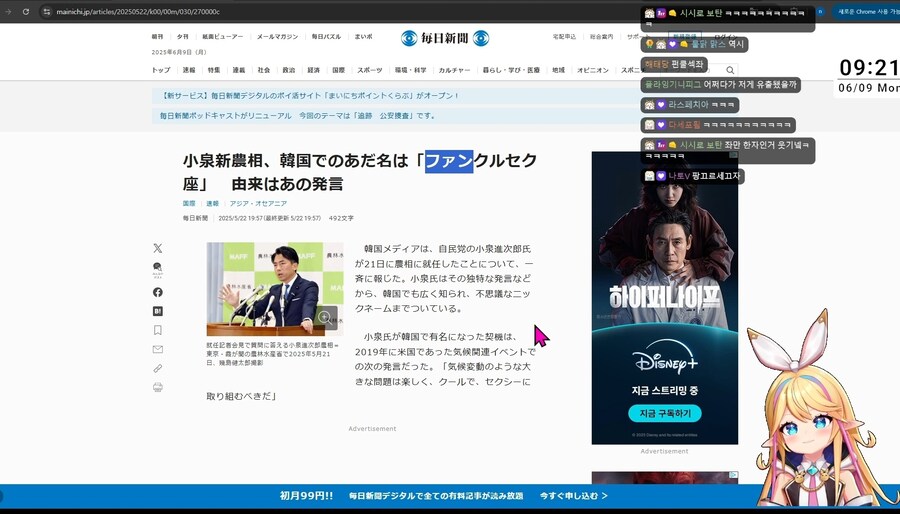Click the Facebook share icon
The width and height of the screenshot is (900, 514).
(x=158, y=292)
